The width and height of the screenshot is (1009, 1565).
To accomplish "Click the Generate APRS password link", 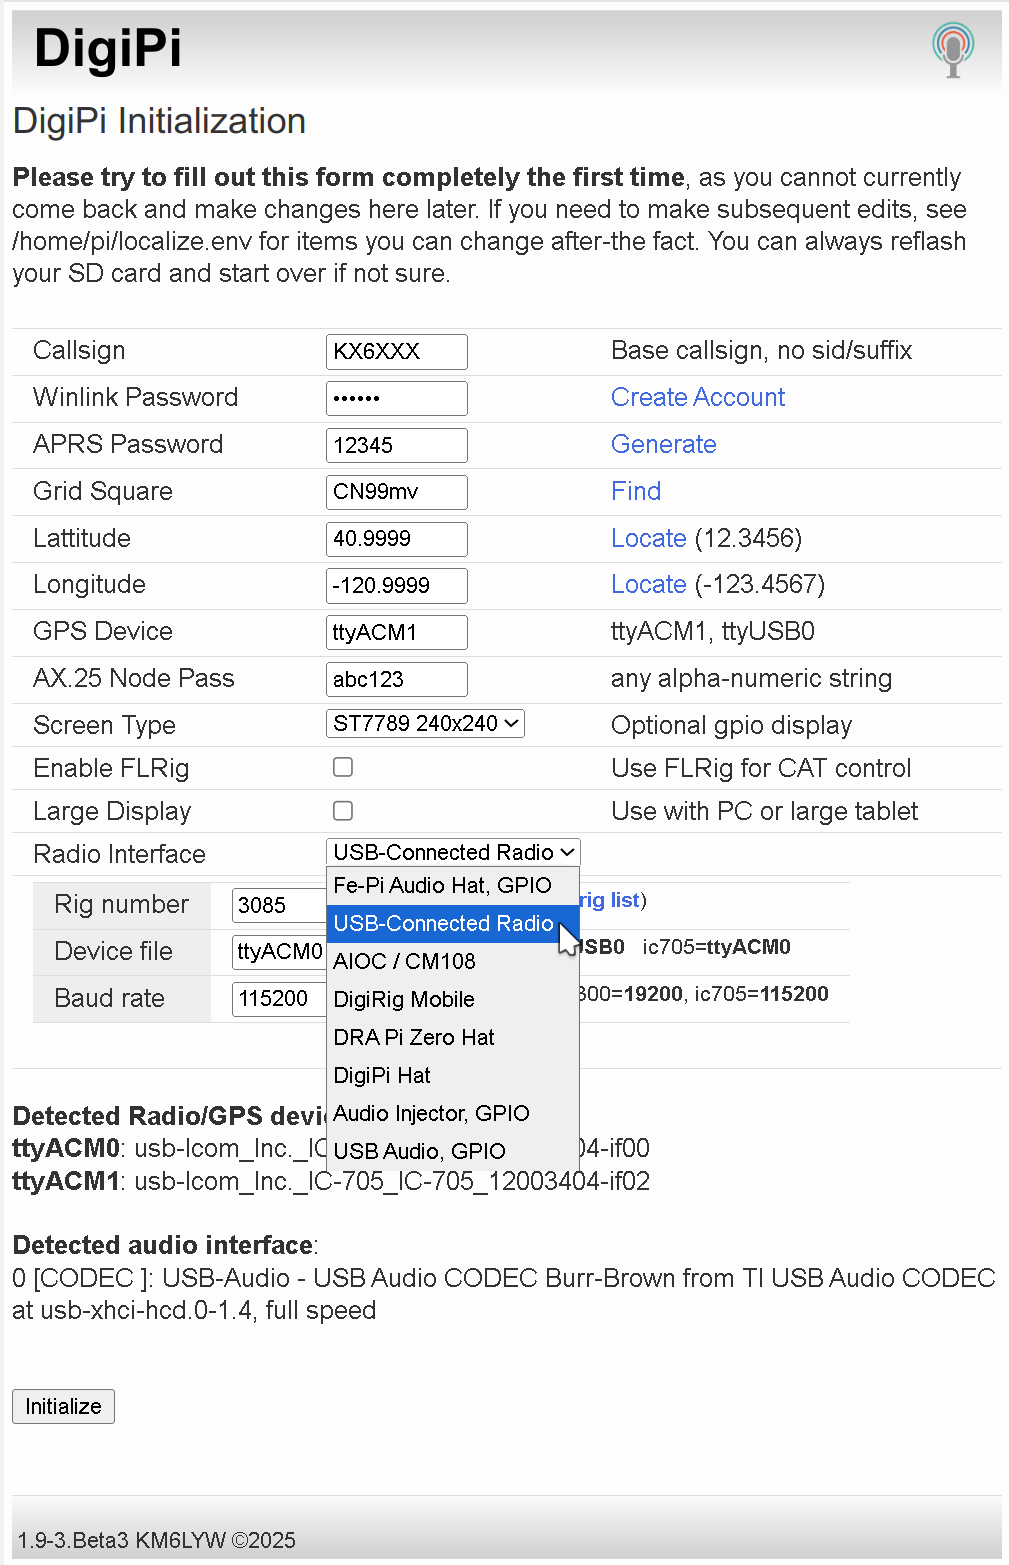I will tap(664, 444).
